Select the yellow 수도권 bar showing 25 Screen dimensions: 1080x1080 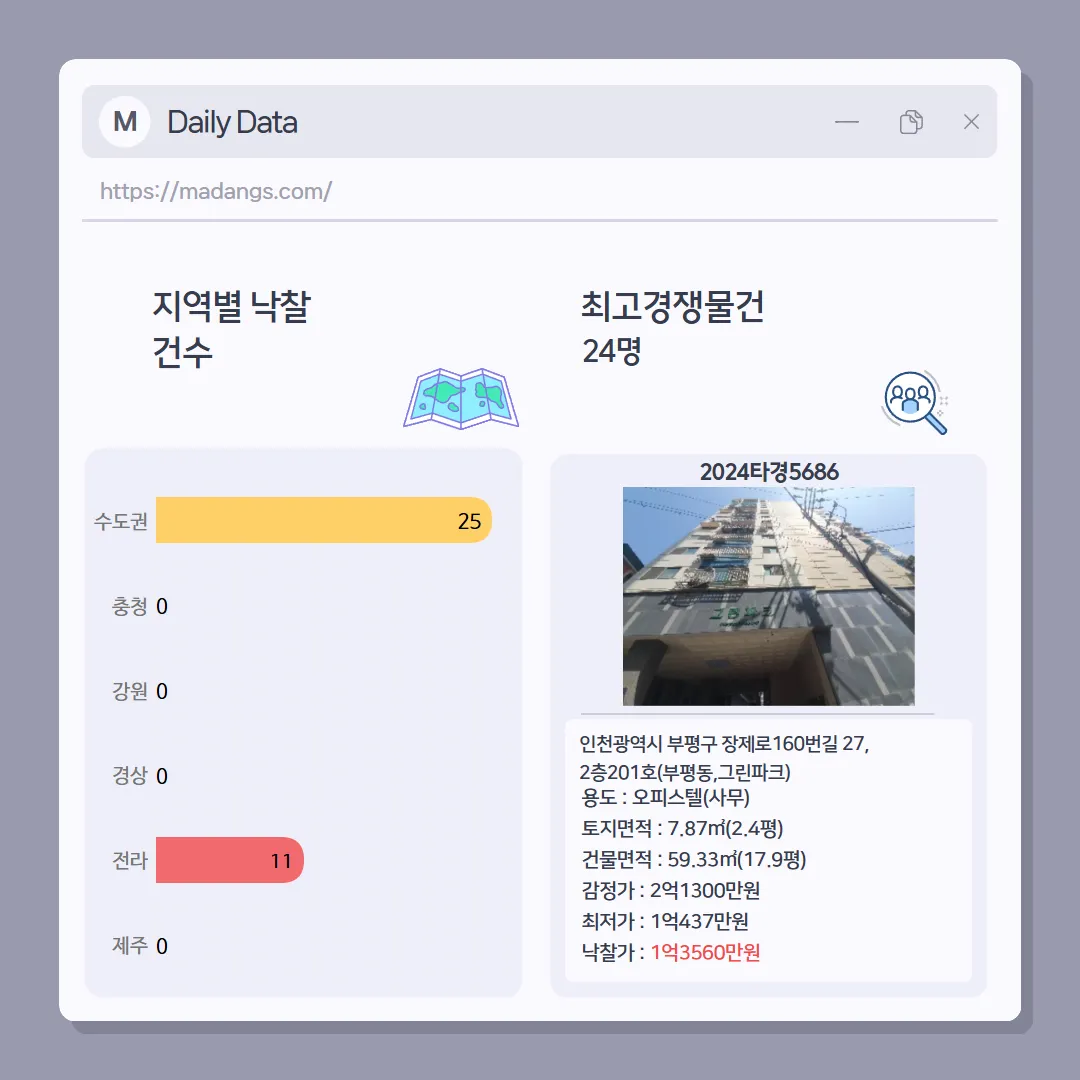(324, 520)
